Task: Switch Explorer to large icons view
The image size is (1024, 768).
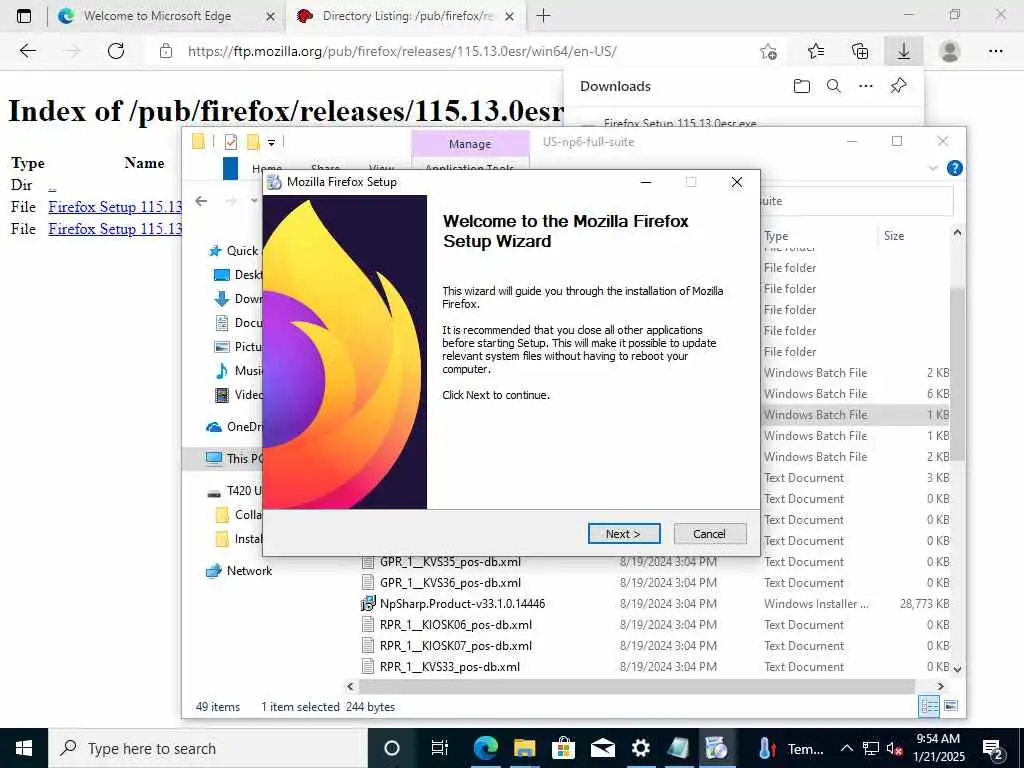Action: (951, 706)
